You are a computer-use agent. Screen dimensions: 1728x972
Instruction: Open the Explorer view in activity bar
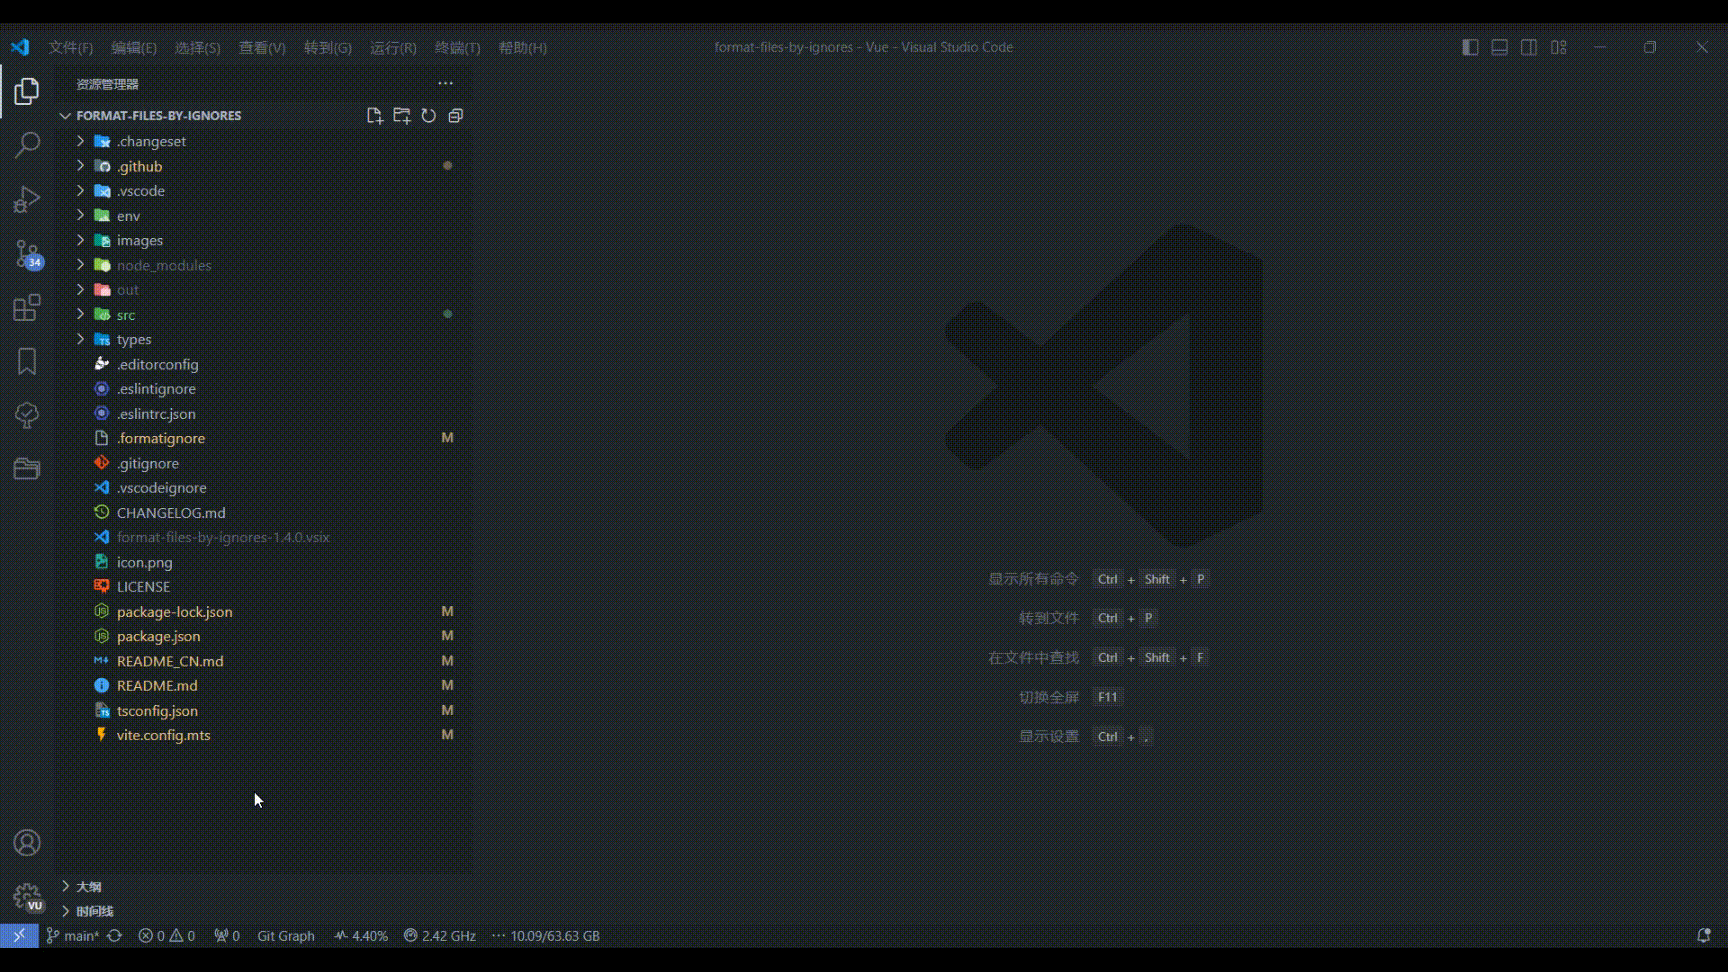coord(27,92)
